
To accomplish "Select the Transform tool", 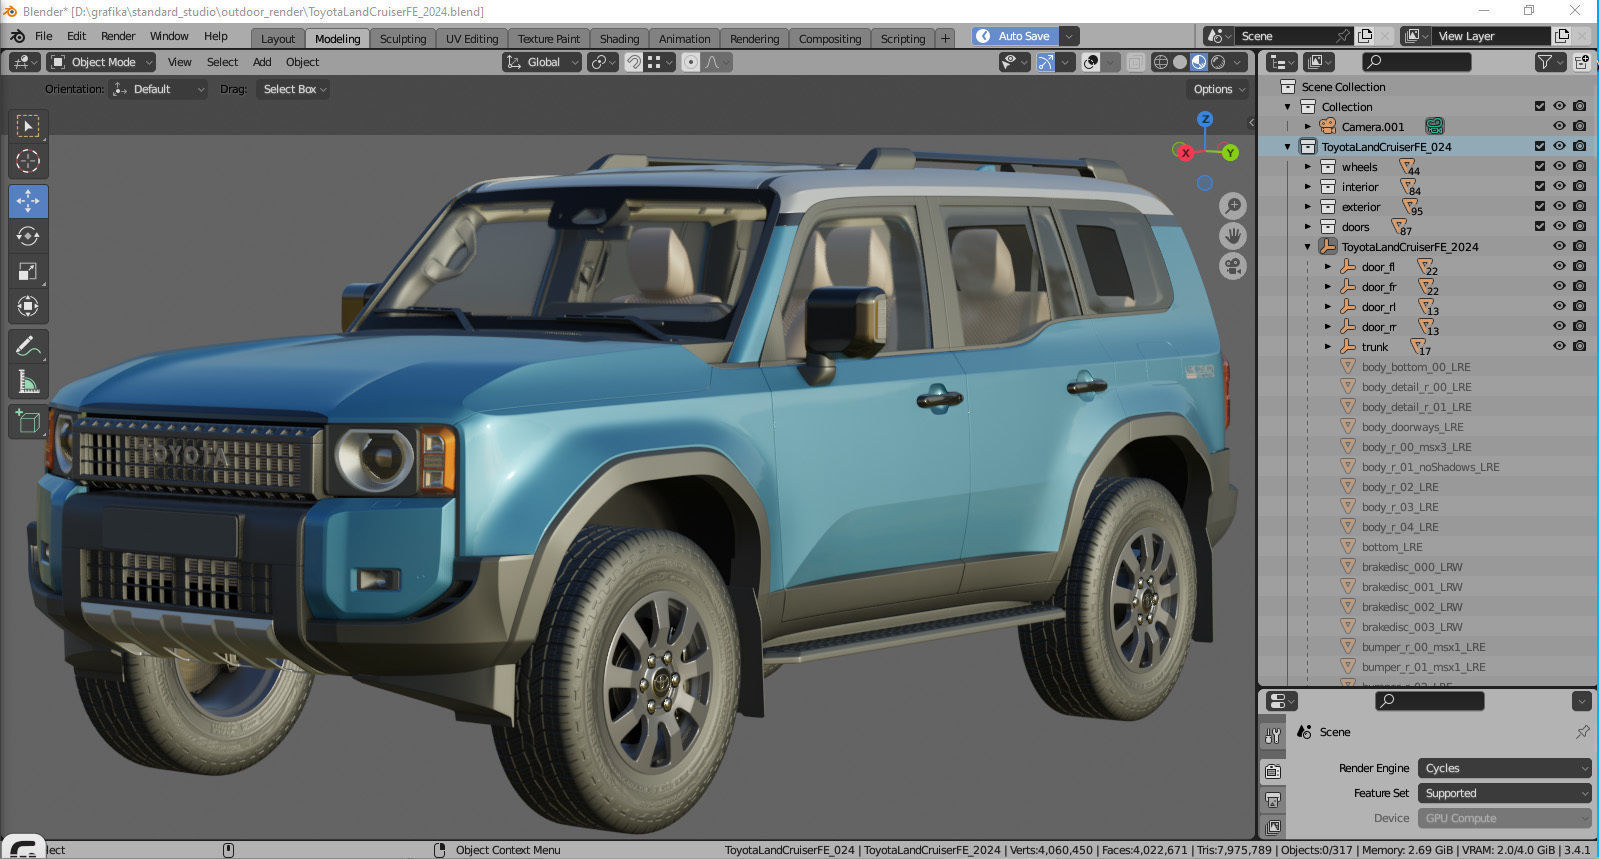I will [28, 306].
